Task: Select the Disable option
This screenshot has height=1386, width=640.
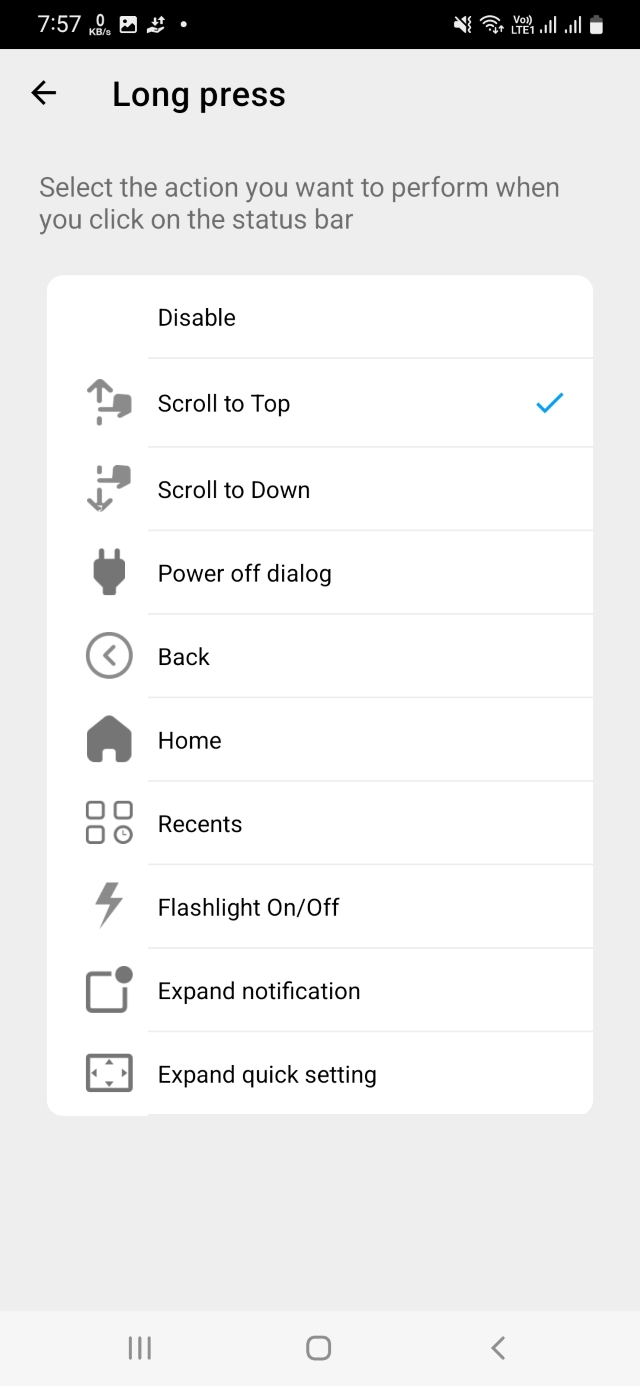Action: (x=197, y=318)
